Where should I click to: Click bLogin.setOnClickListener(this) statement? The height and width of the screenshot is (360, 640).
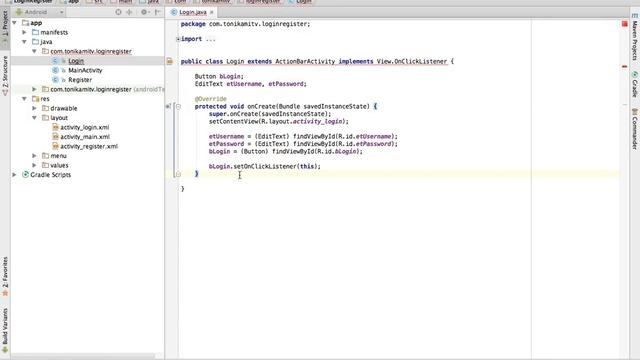tap(264, 166)
